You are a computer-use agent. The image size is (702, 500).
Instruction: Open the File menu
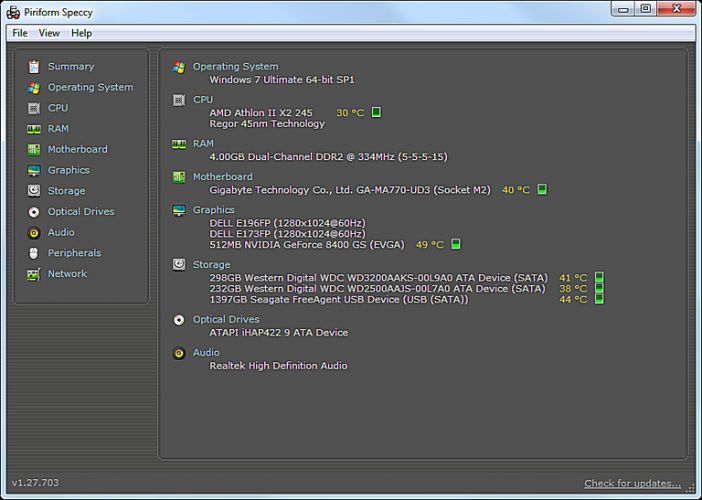click(x=20, y=33)
